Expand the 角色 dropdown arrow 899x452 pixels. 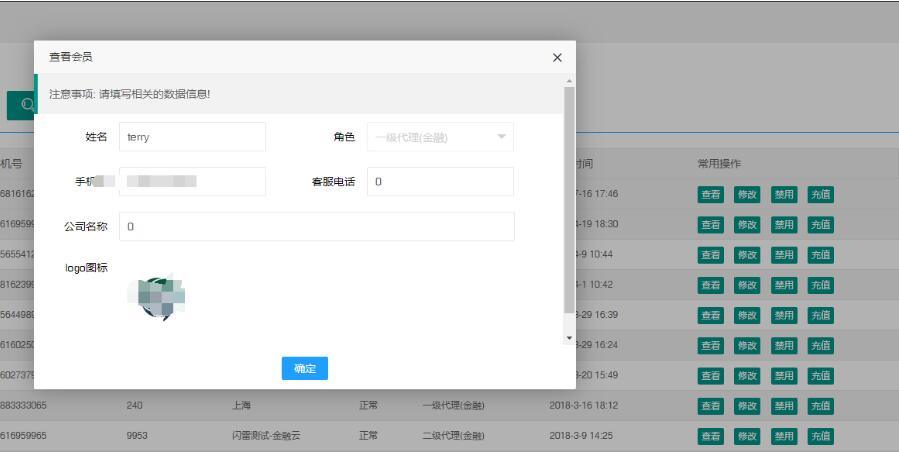502,136
